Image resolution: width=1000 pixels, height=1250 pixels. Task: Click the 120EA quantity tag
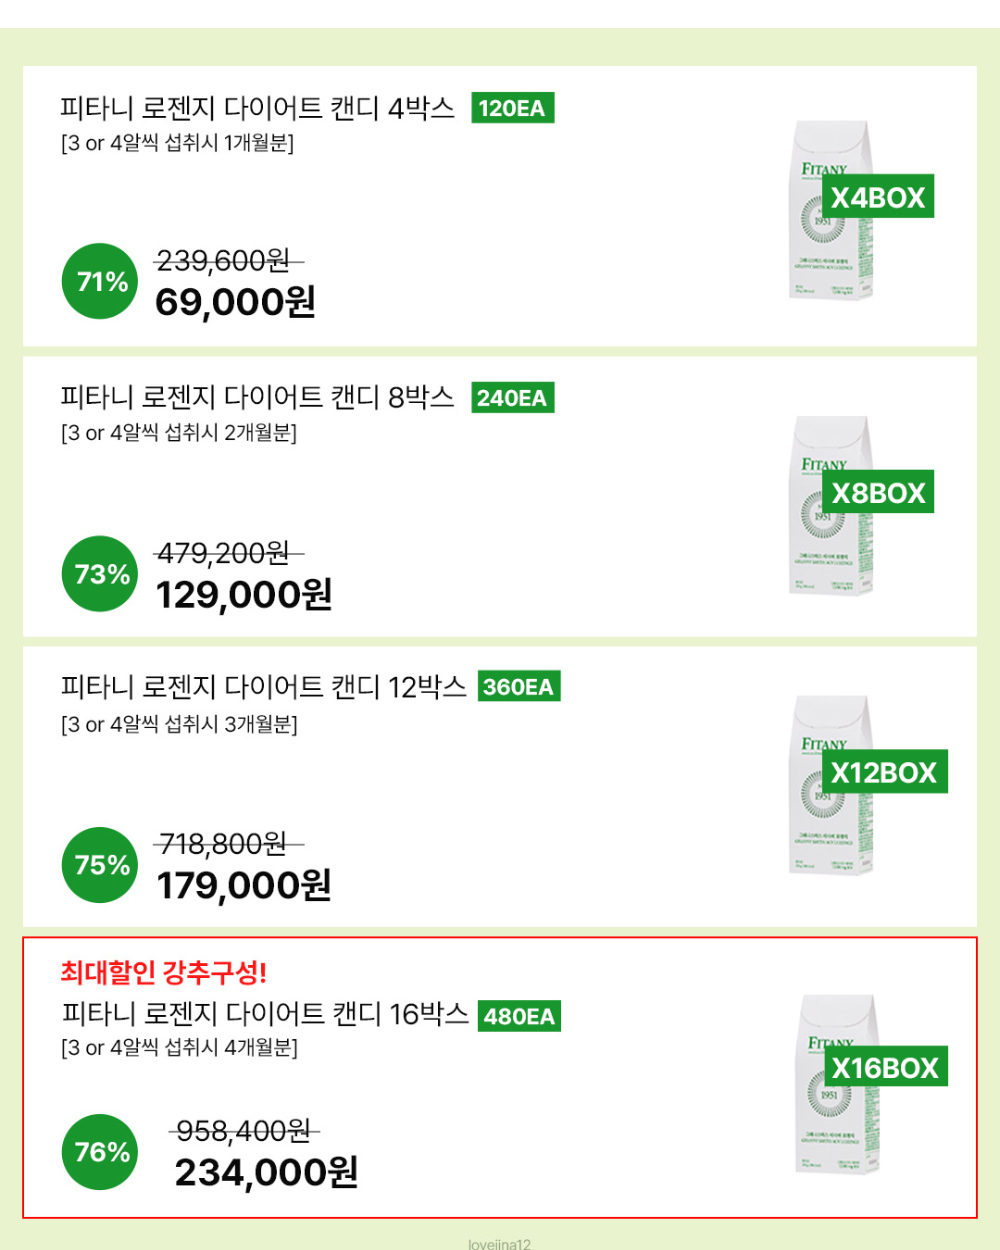coord(512,108)
